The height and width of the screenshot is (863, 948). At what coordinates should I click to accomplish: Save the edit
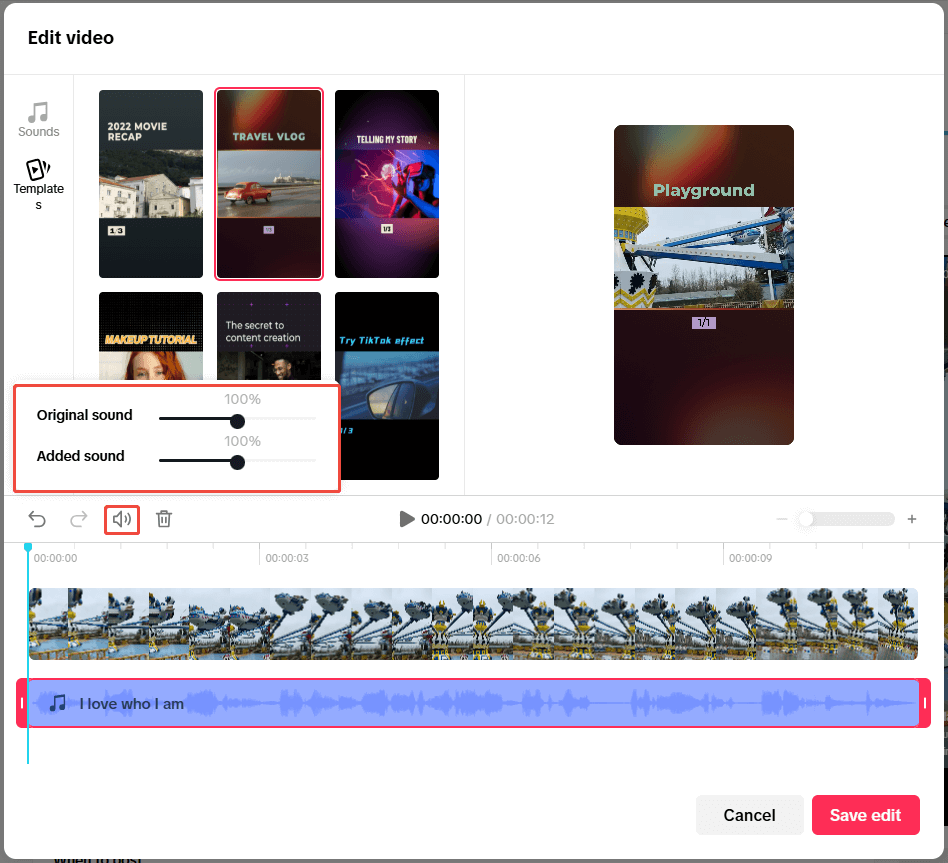coord(865,815)
